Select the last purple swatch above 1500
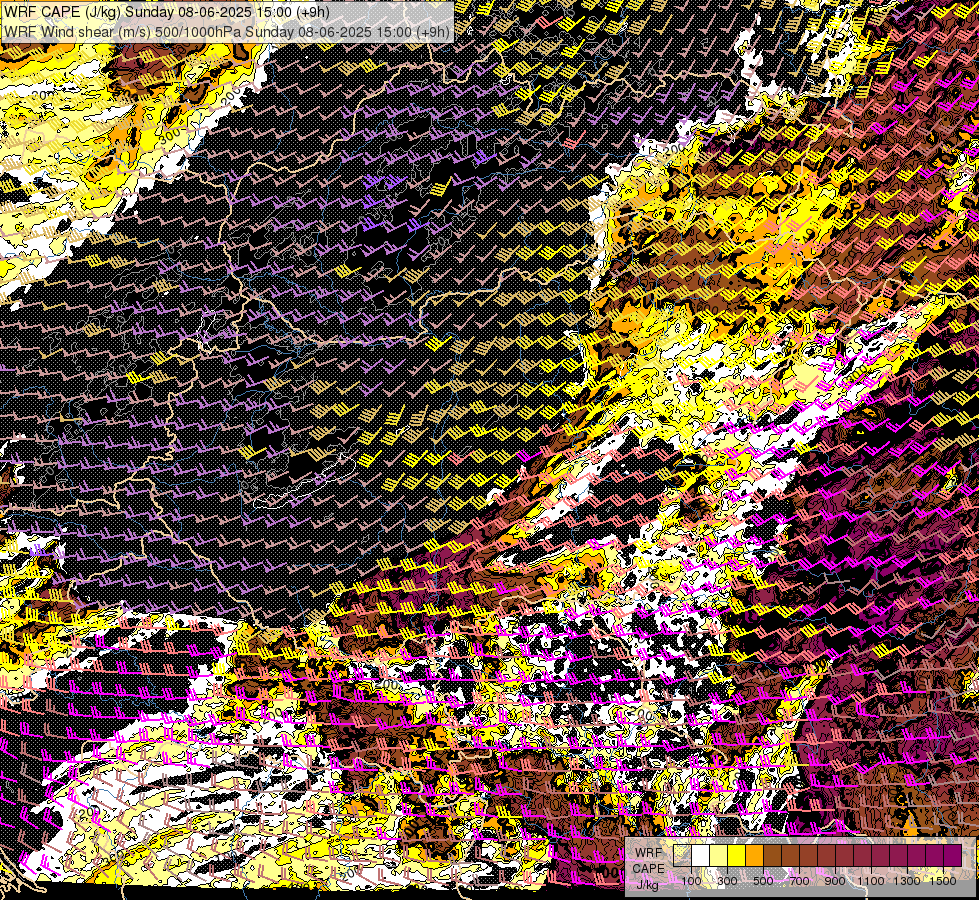979x900 pixels. [953, 855]
